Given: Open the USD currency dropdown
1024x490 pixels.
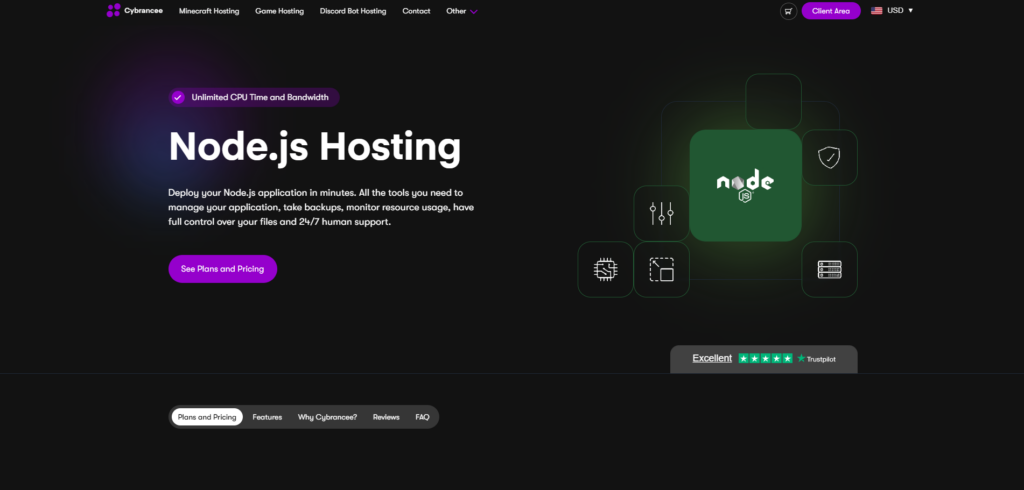Looking at the screenshot, I should pyautogui.click(x=900, y=10).
